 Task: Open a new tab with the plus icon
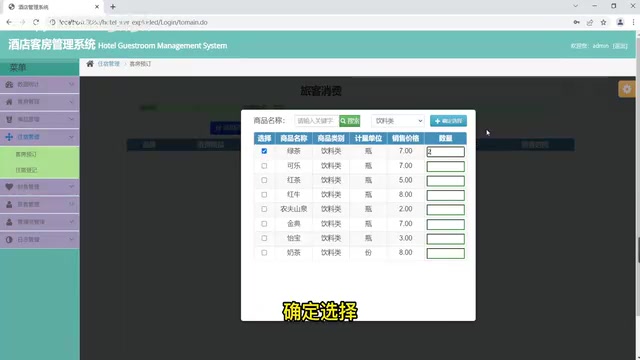click(113, 7)
